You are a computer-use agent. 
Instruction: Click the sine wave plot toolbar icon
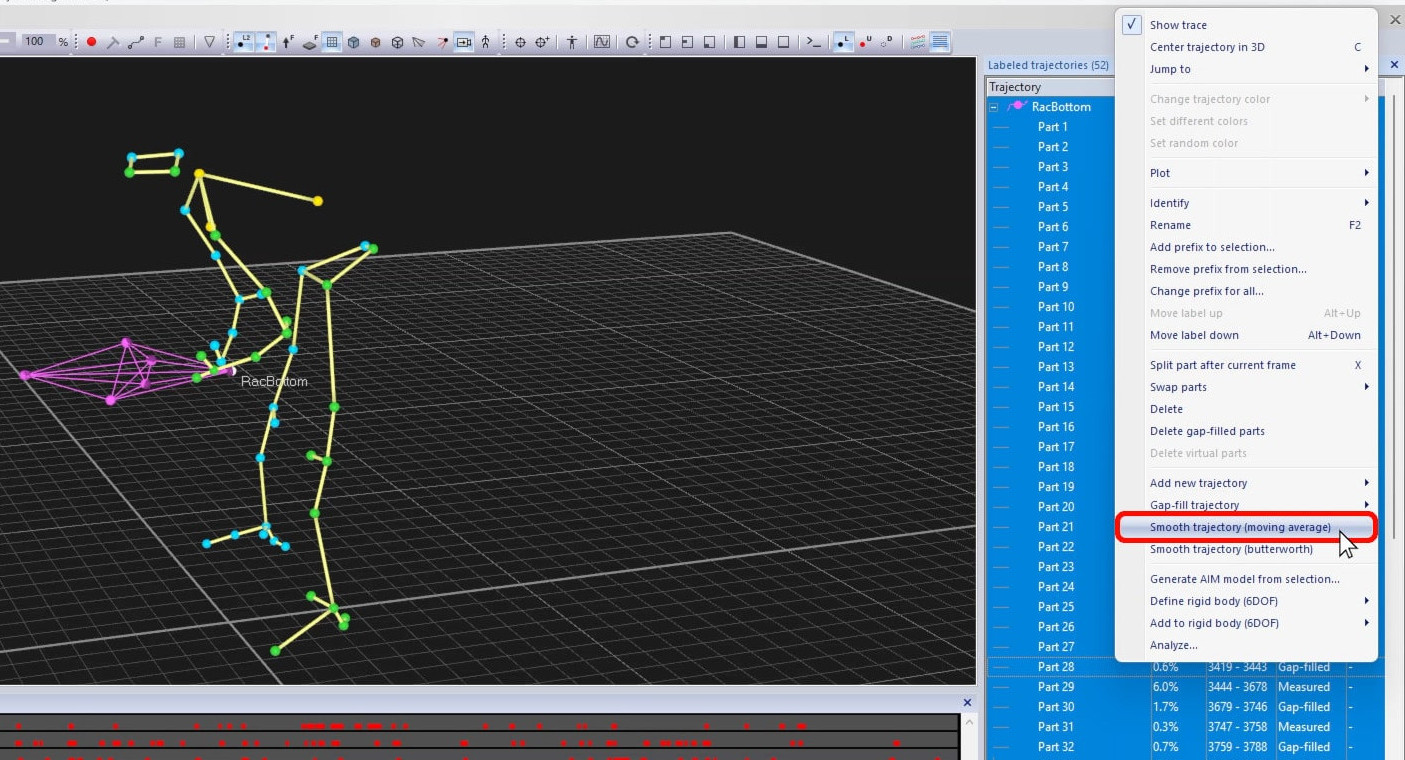602,42
